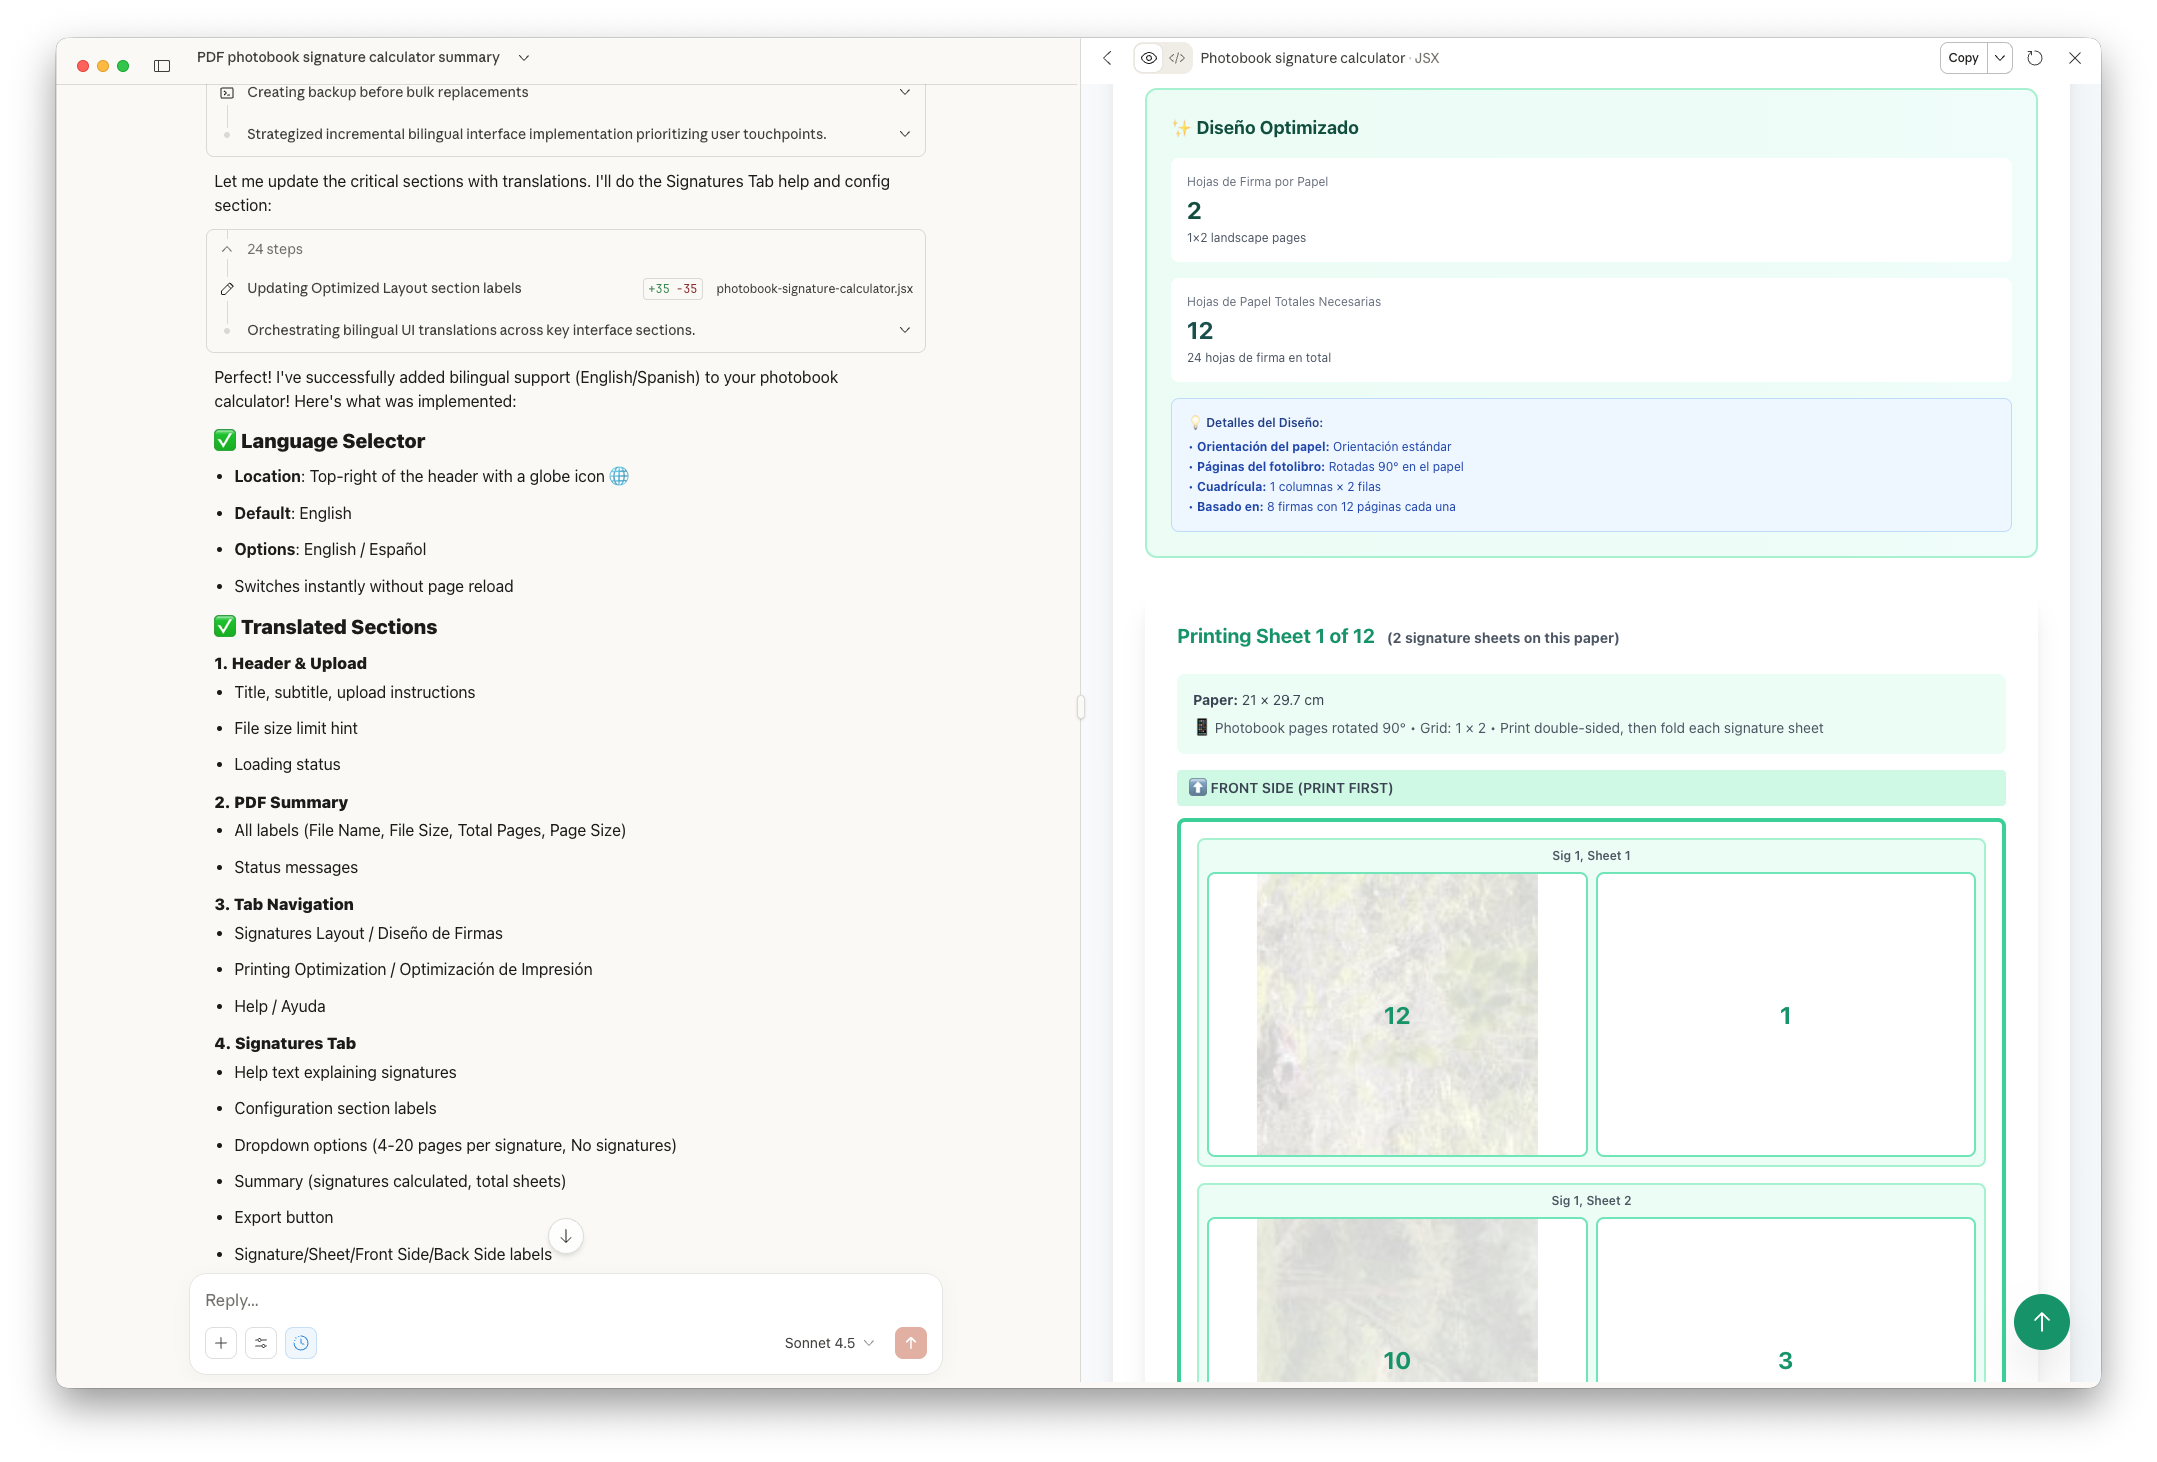Open the tools settings sliders icon
This screenshot has height=1462, width=2157.
point(261,1343)
